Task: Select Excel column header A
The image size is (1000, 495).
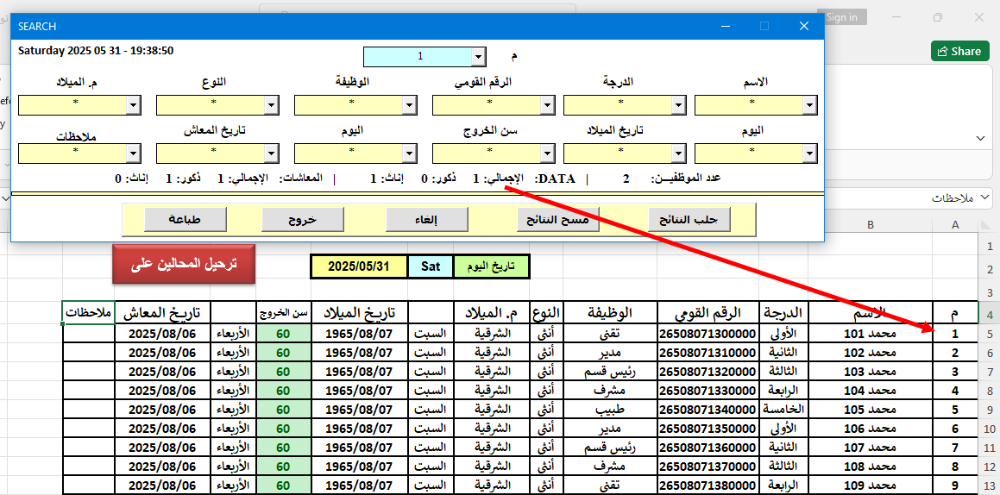Action: (955, 224)
